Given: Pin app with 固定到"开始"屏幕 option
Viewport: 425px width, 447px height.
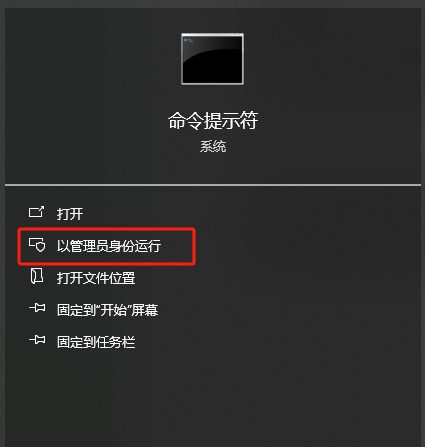Looking at the screenshot, I should tap(107, 310).
